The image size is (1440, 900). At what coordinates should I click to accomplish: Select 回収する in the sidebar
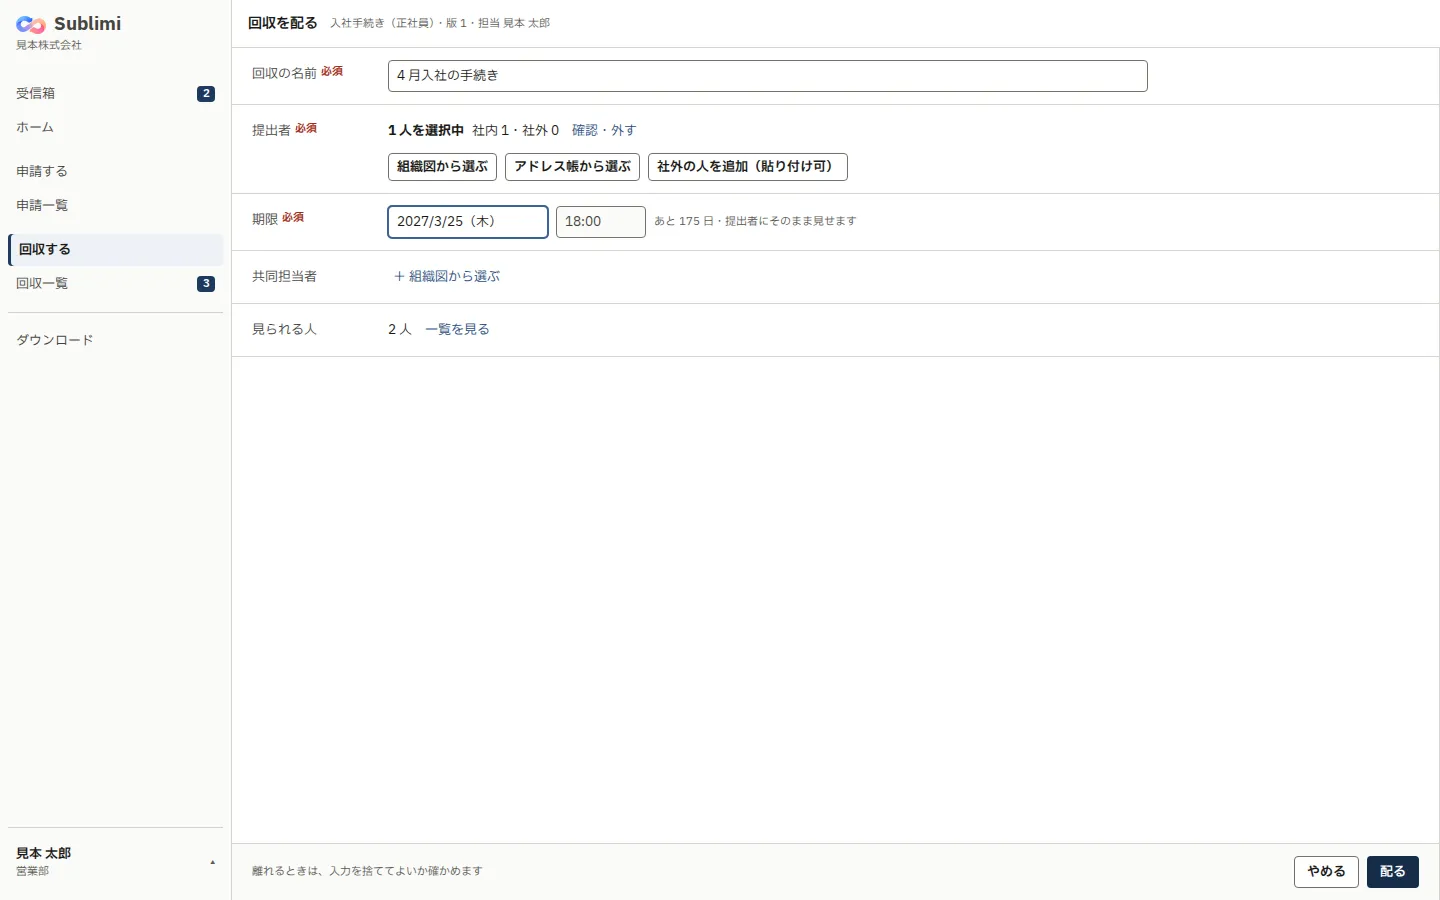(115, 249)
